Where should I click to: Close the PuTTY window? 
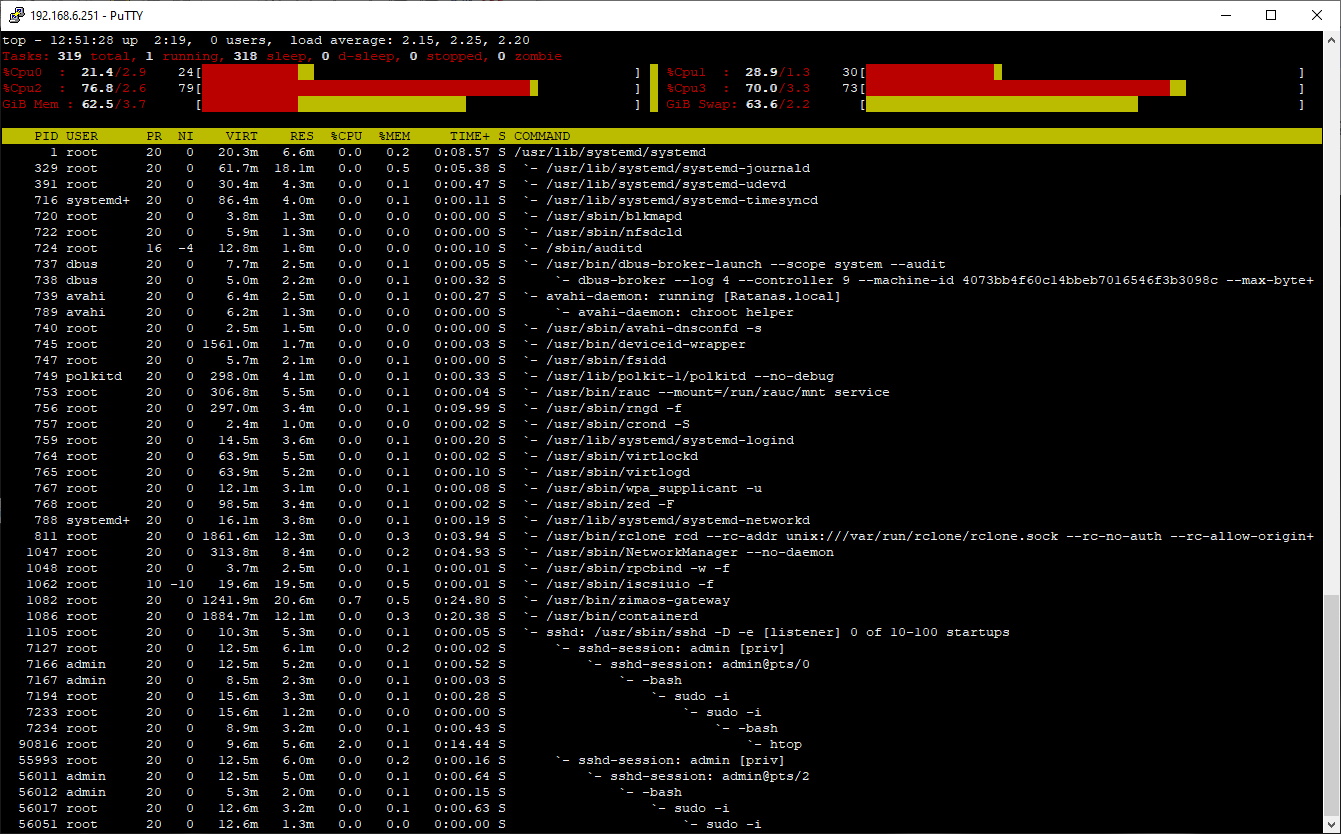coord(1317,15)
